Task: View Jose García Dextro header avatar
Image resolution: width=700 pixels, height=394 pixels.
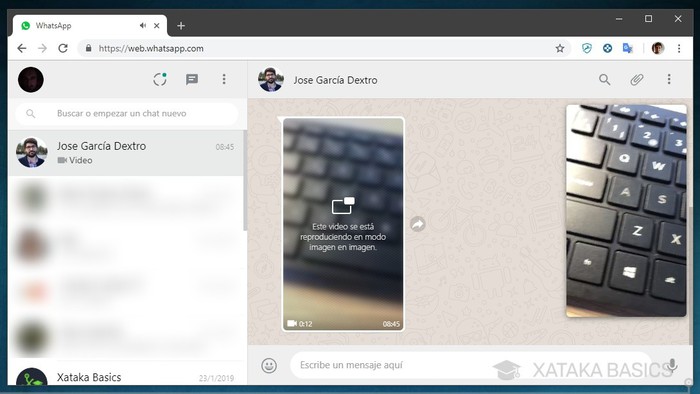Action: pyautogui.click(x=271, y=79)
